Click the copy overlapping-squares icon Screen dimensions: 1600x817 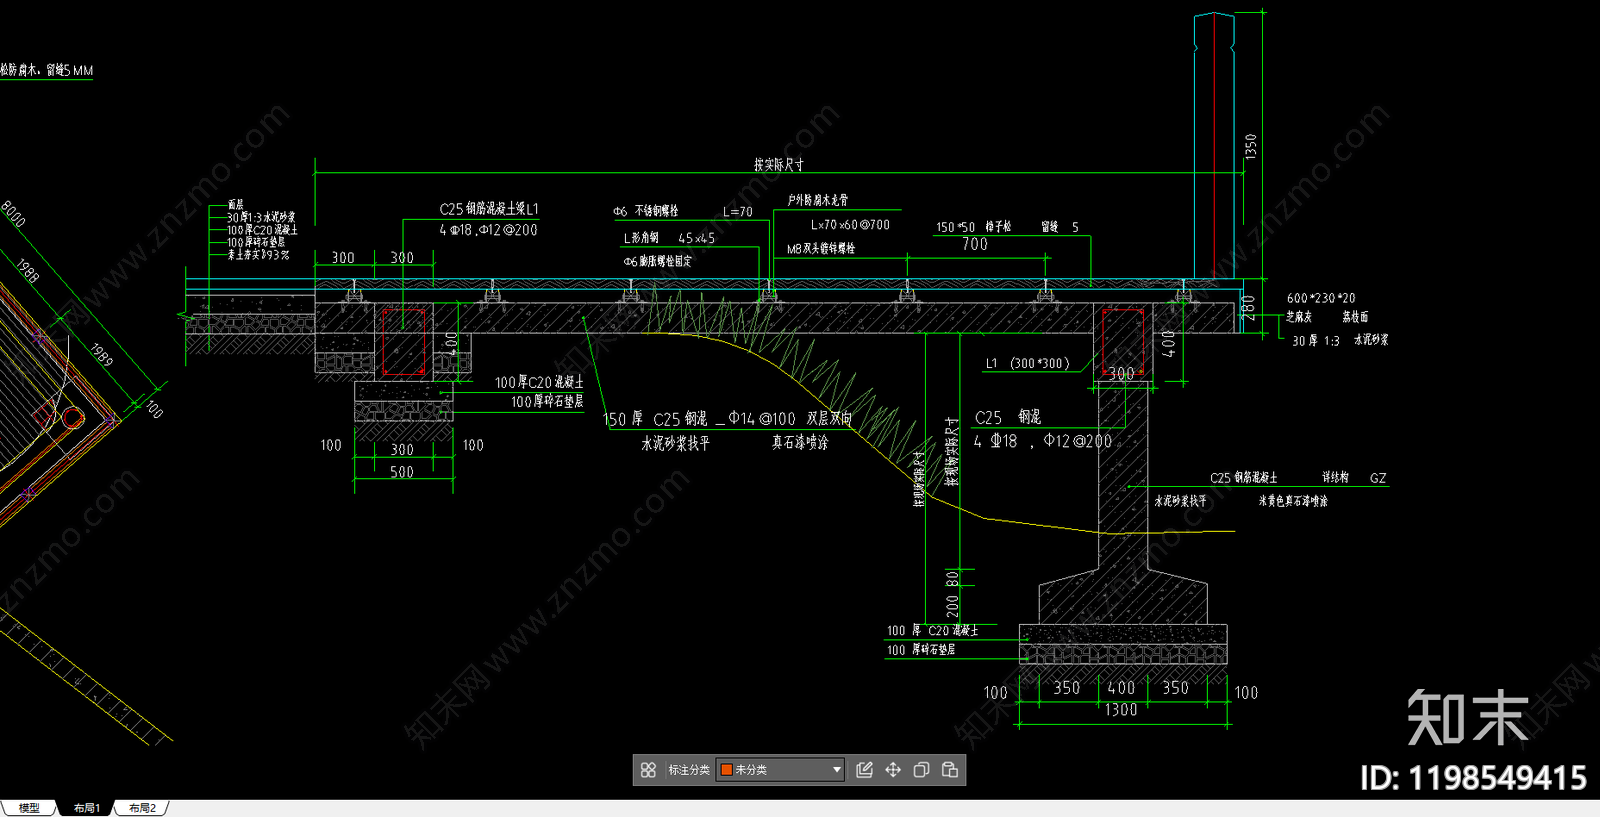point(921,770)
